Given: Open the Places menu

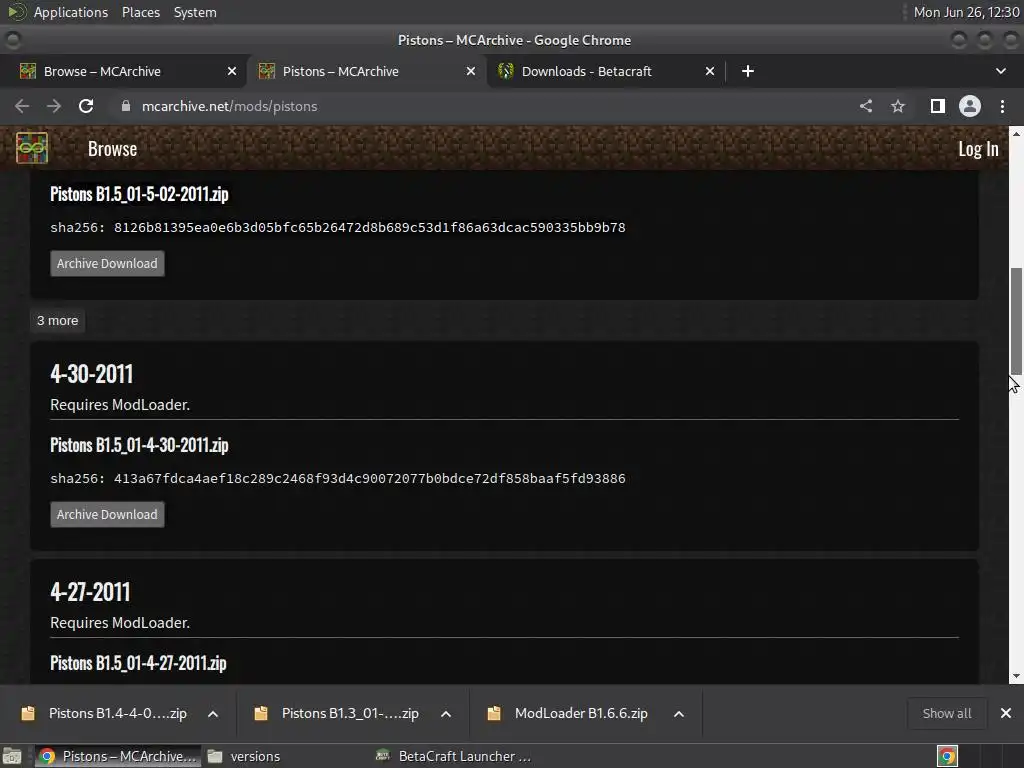Looking at the screenshot, I should (x=140, y=12).
